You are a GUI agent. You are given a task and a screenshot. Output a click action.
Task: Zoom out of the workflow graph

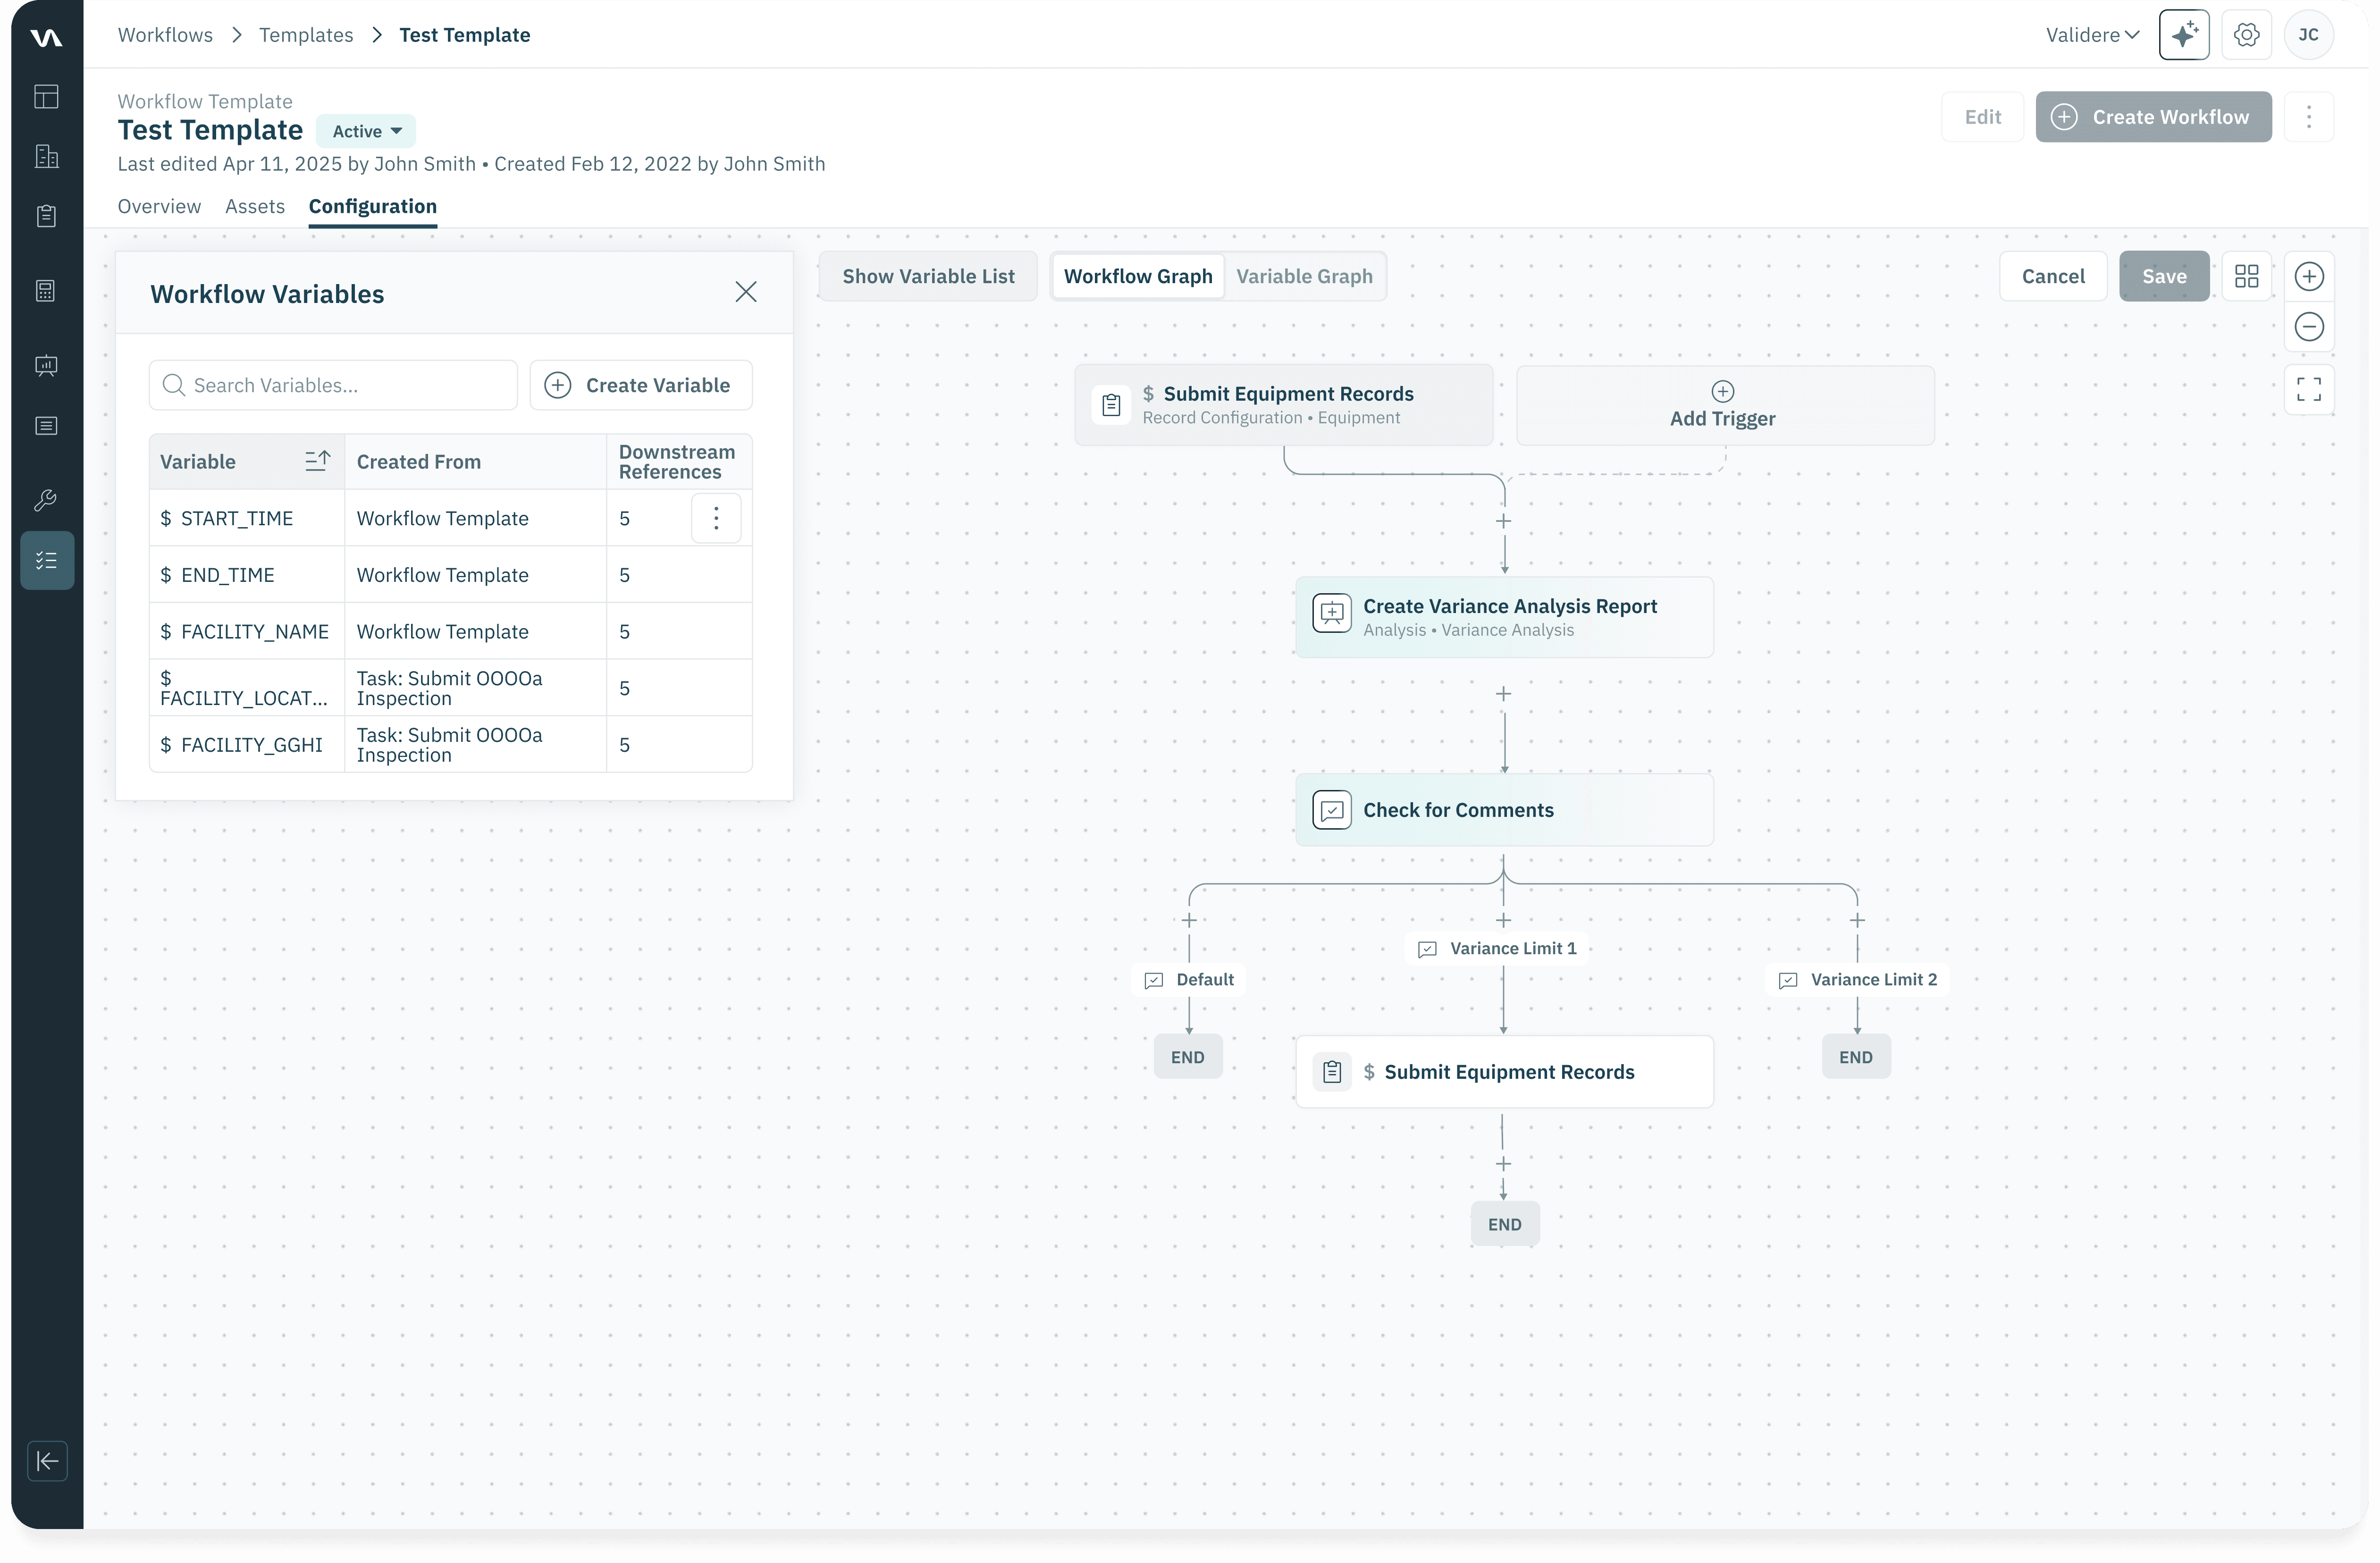click(2308, 327)
